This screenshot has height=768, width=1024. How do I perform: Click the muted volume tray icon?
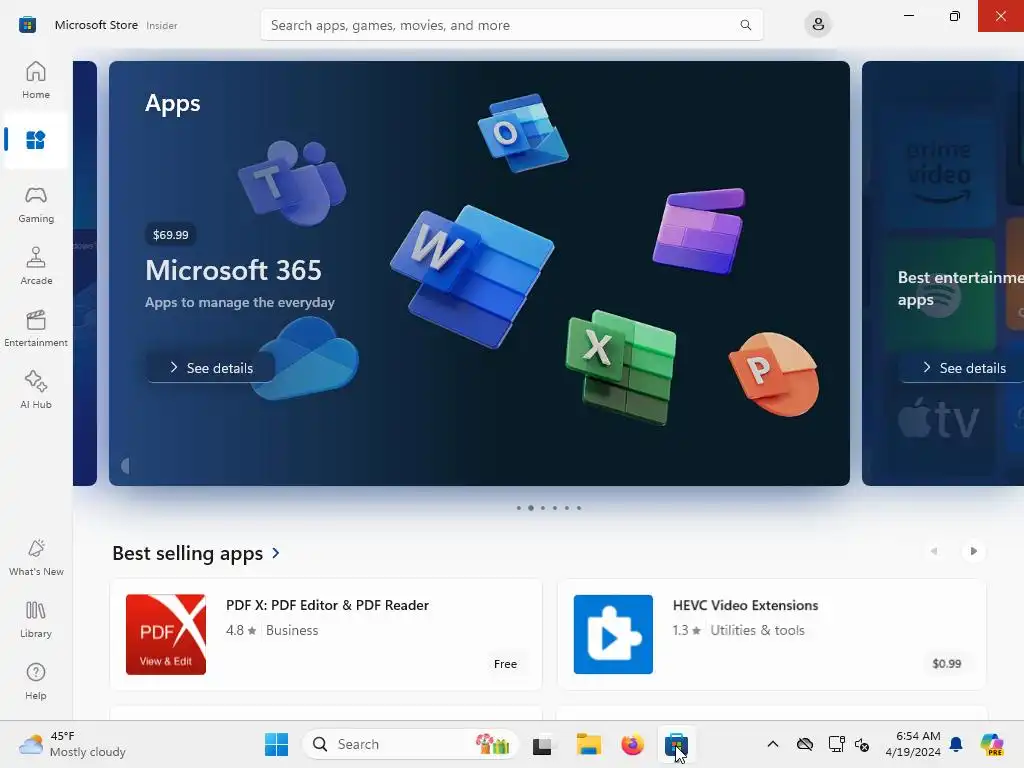862,744
